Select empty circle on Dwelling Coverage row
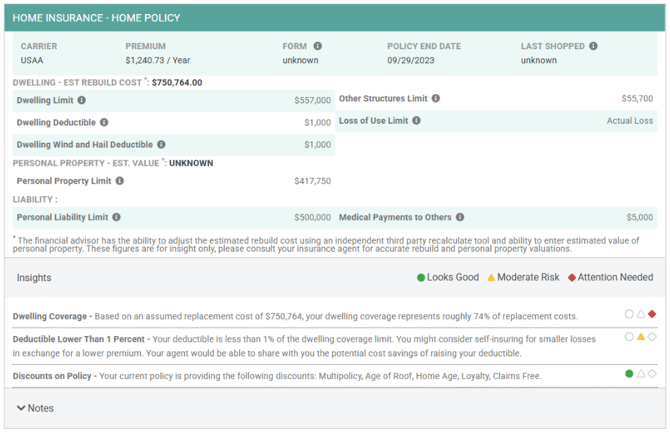This screenshot has width=670, height=433. pyautogui.click(x=629, y=314)
